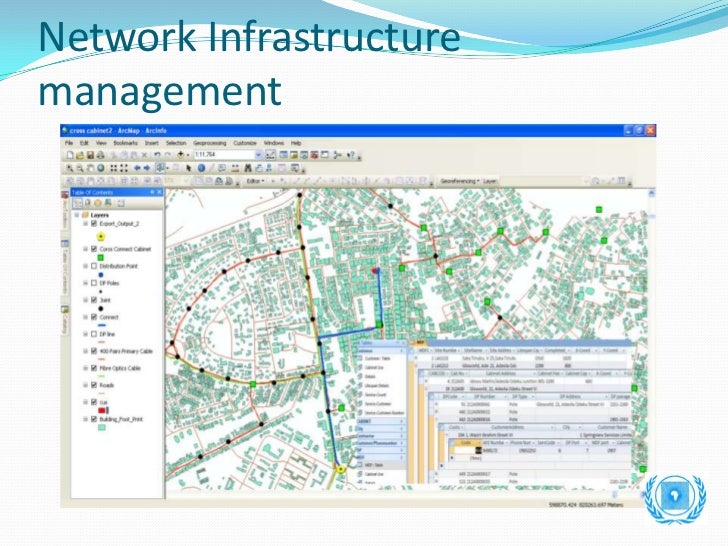Click the Full Extent globe icon
Screen dimensions: 728x546
coord(100,168)
